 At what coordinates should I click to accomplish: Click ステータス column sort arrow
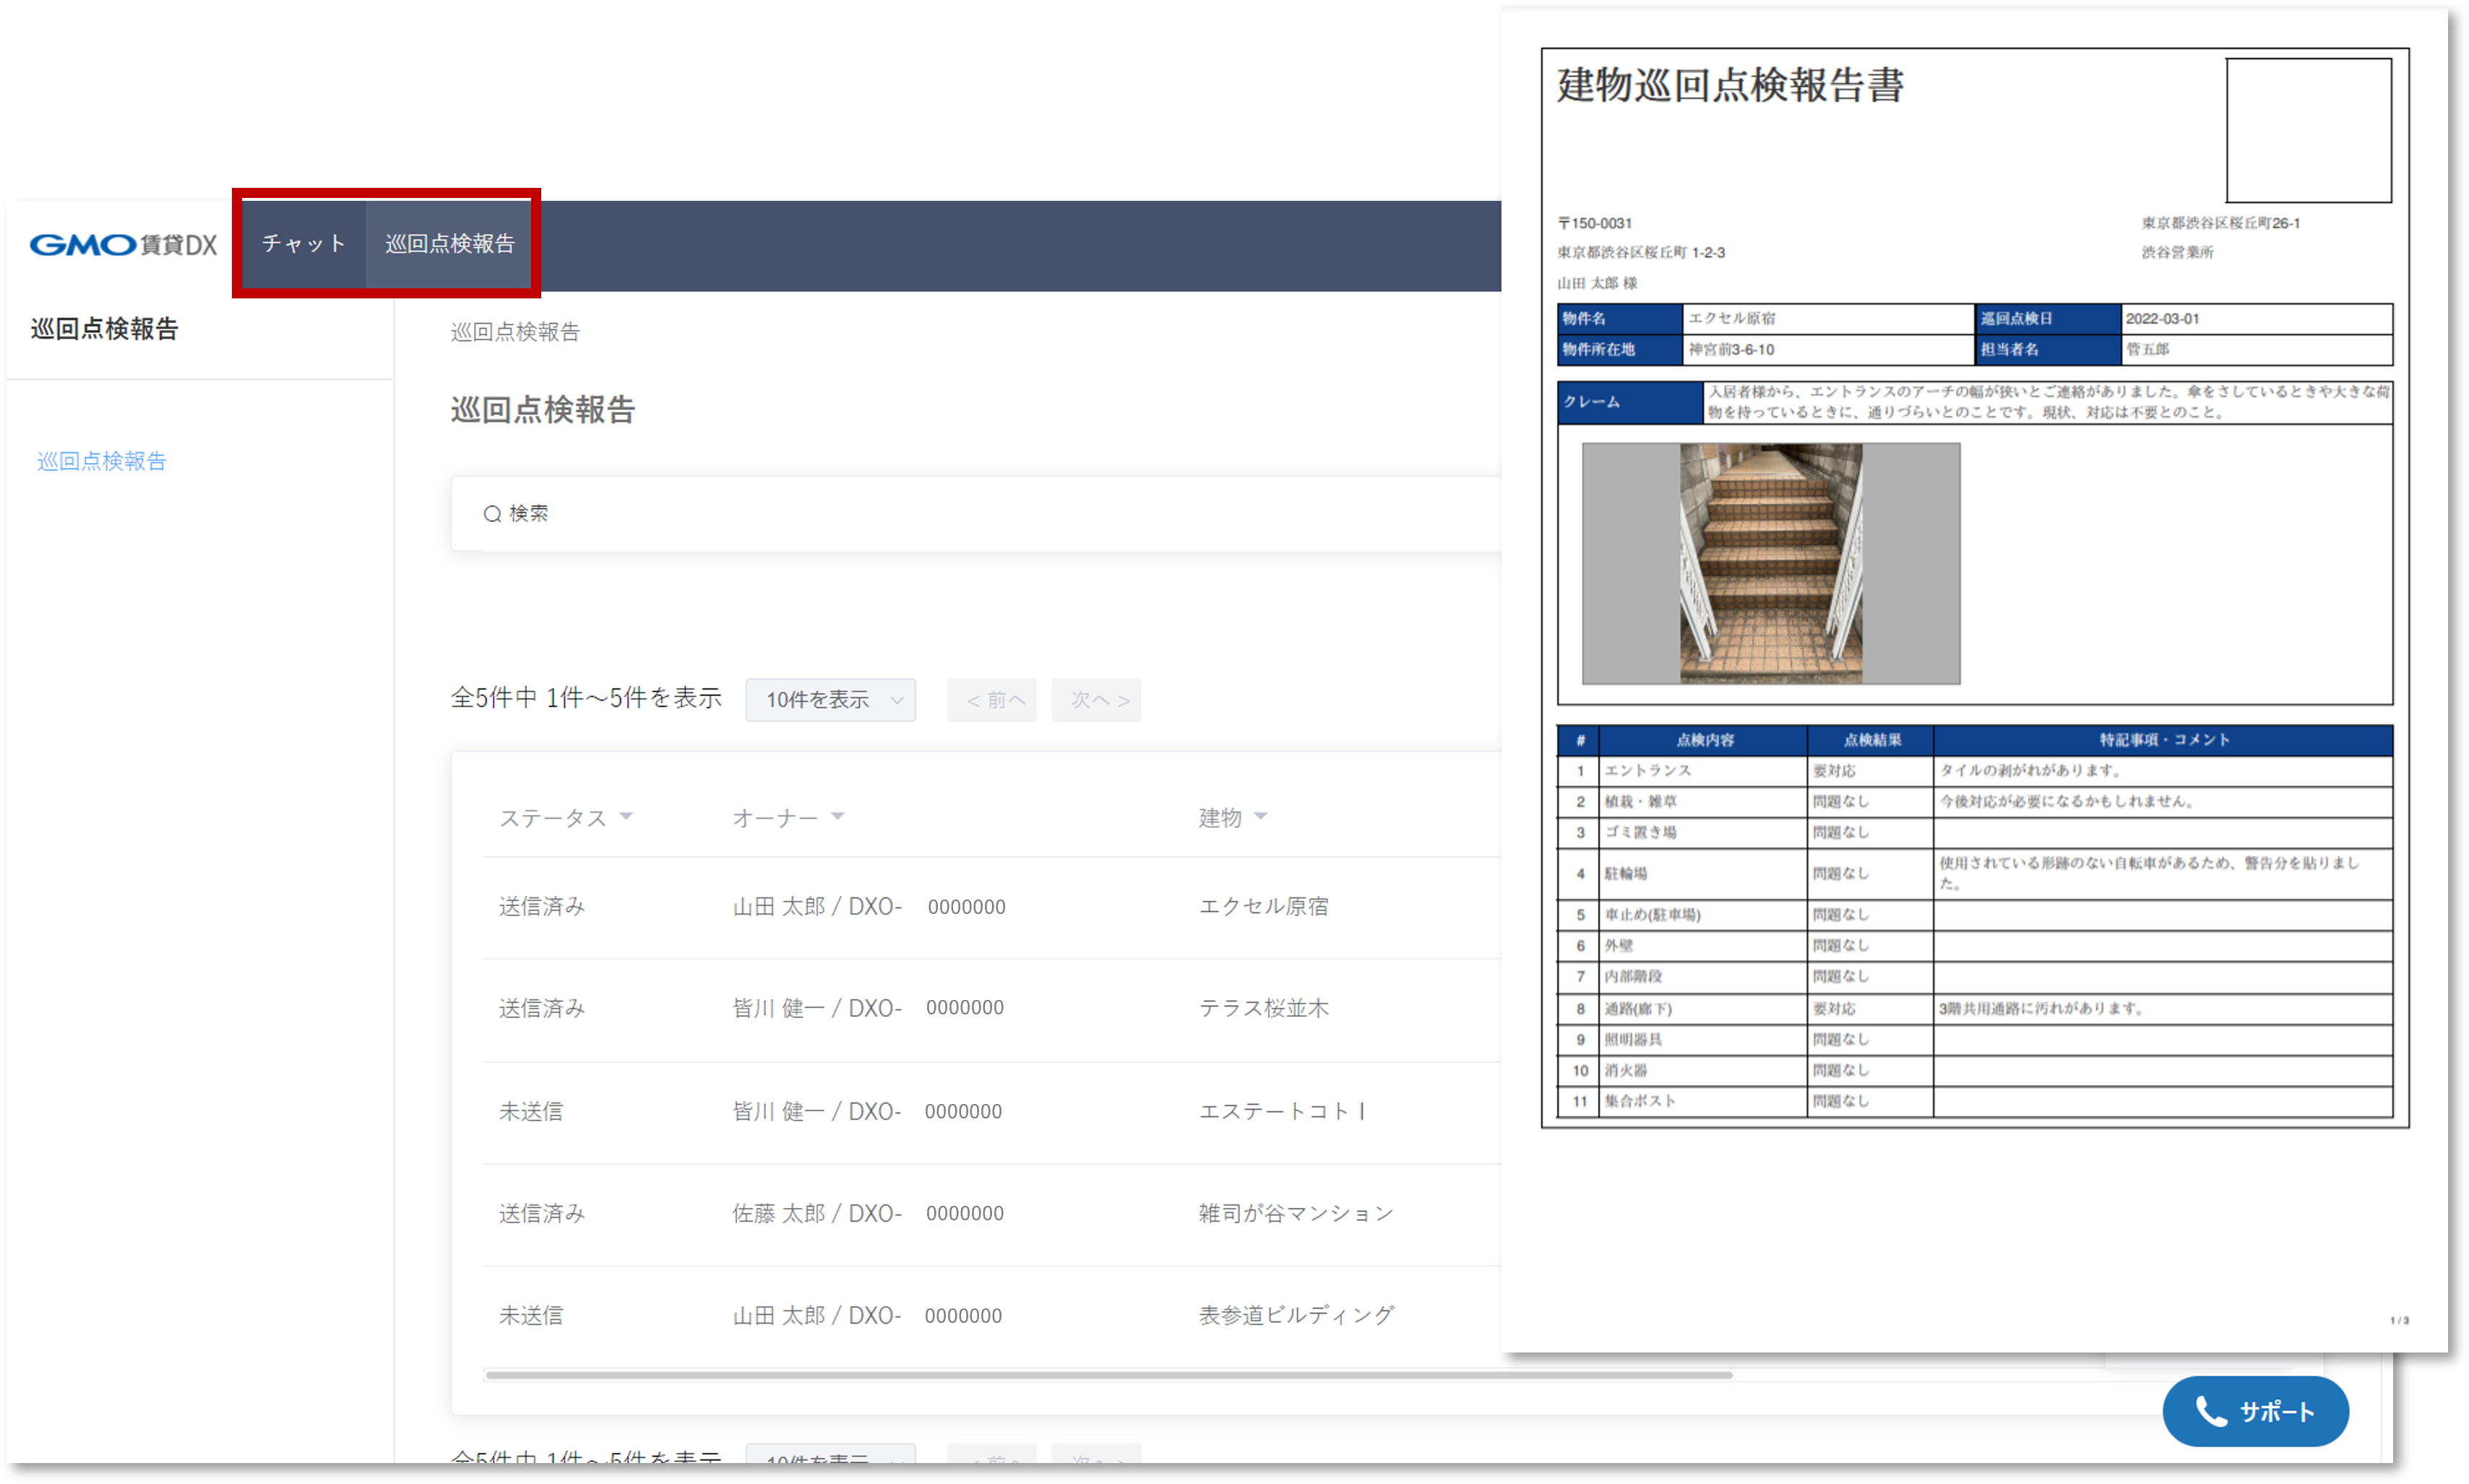[x=626, y=816]
